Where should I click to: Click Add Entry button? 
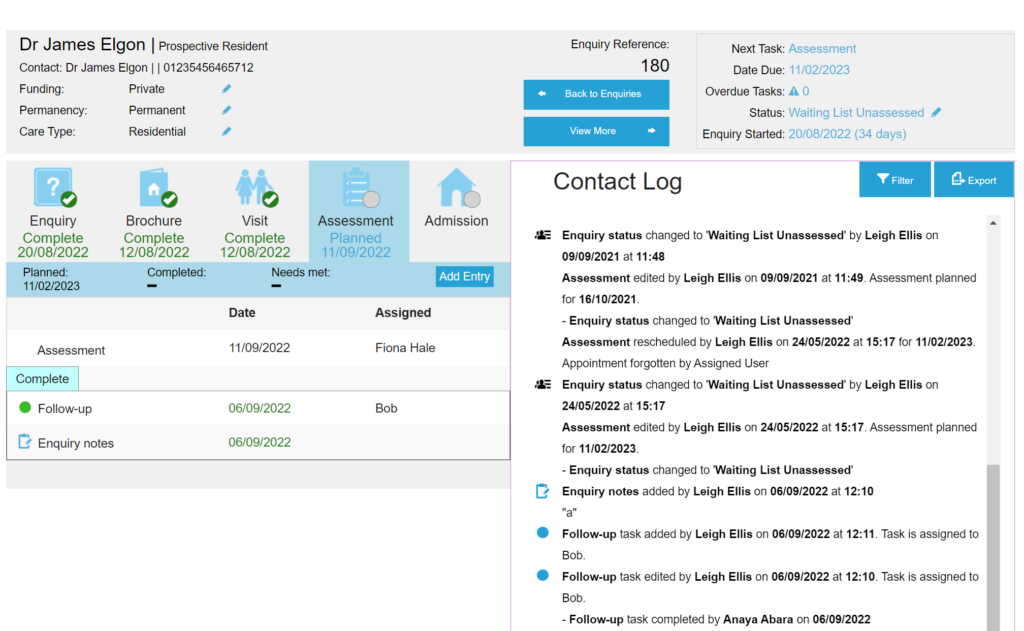(464, 276)
